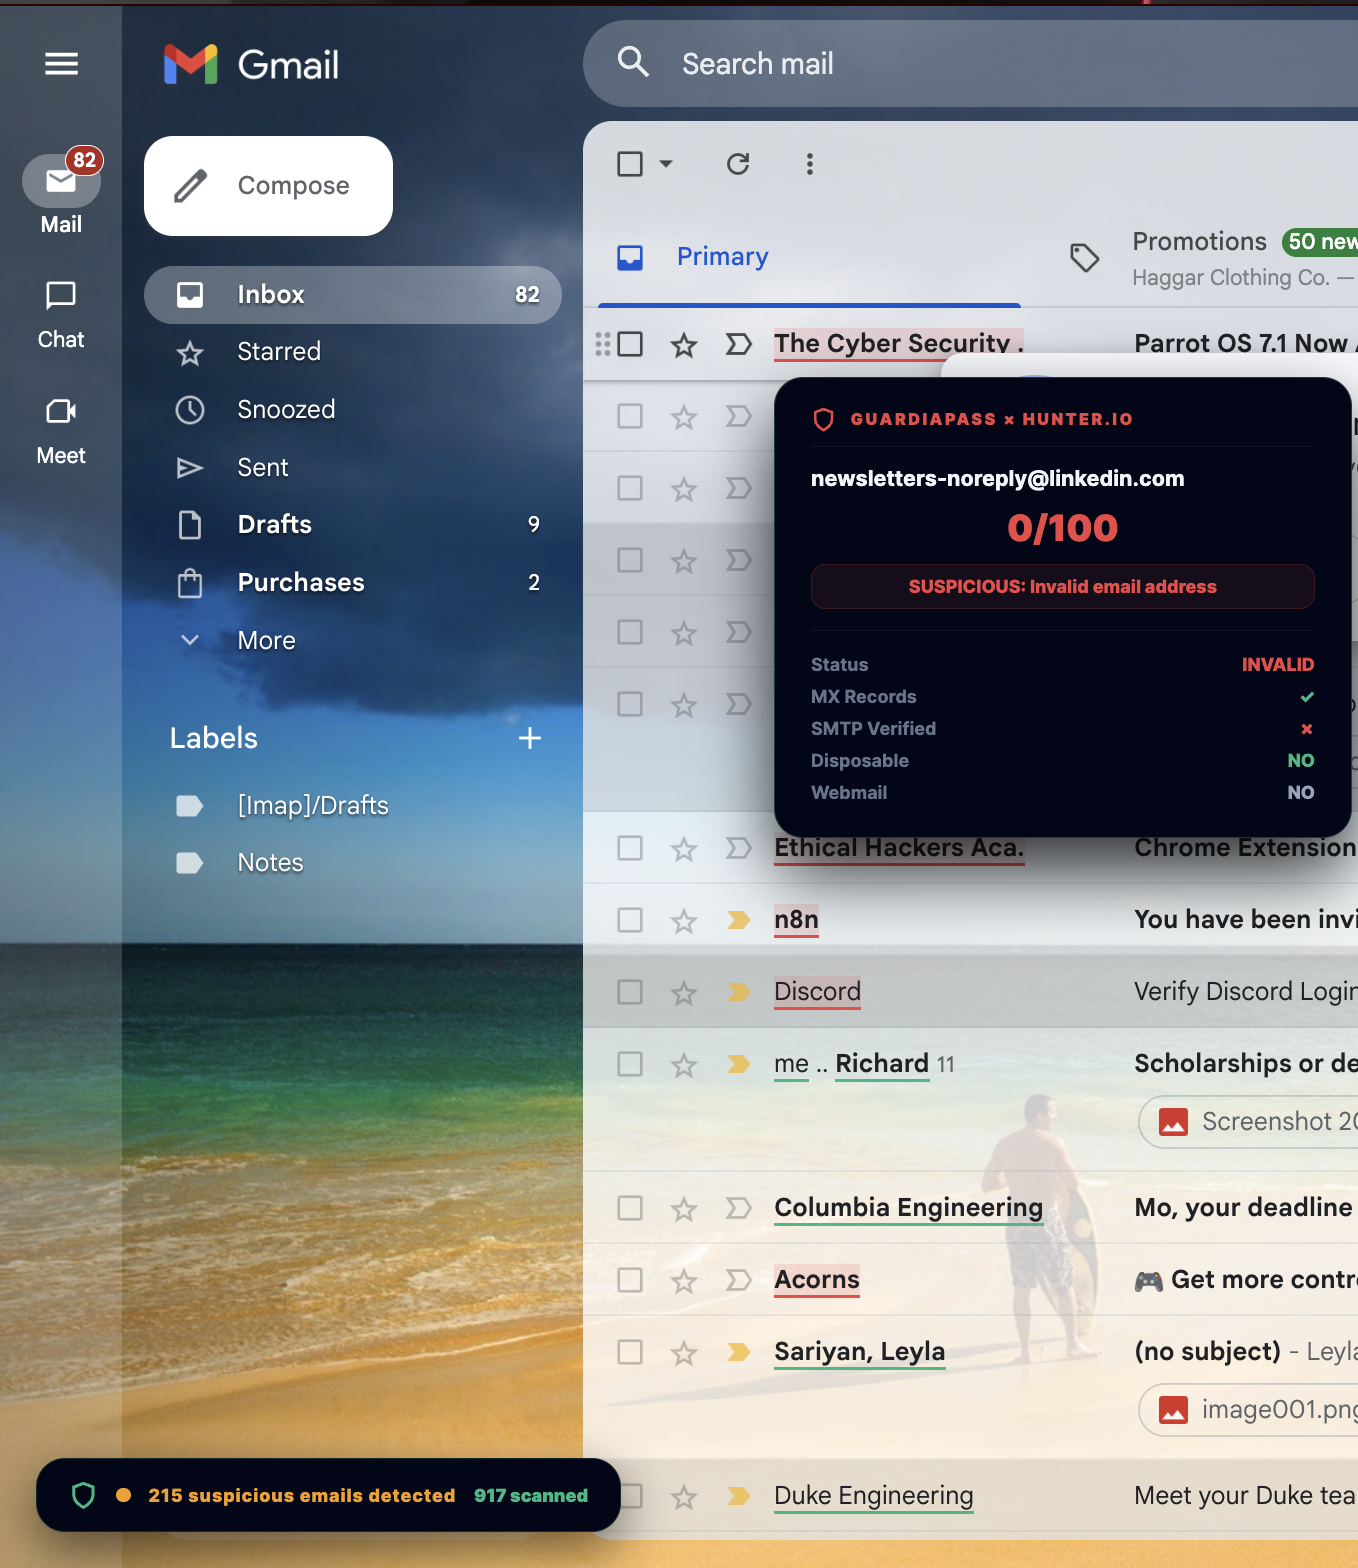Open the Notes label
Image resolution: width=1358 pixels, height=1568 pixels.
pyautogui.click(x=353, y=863)
